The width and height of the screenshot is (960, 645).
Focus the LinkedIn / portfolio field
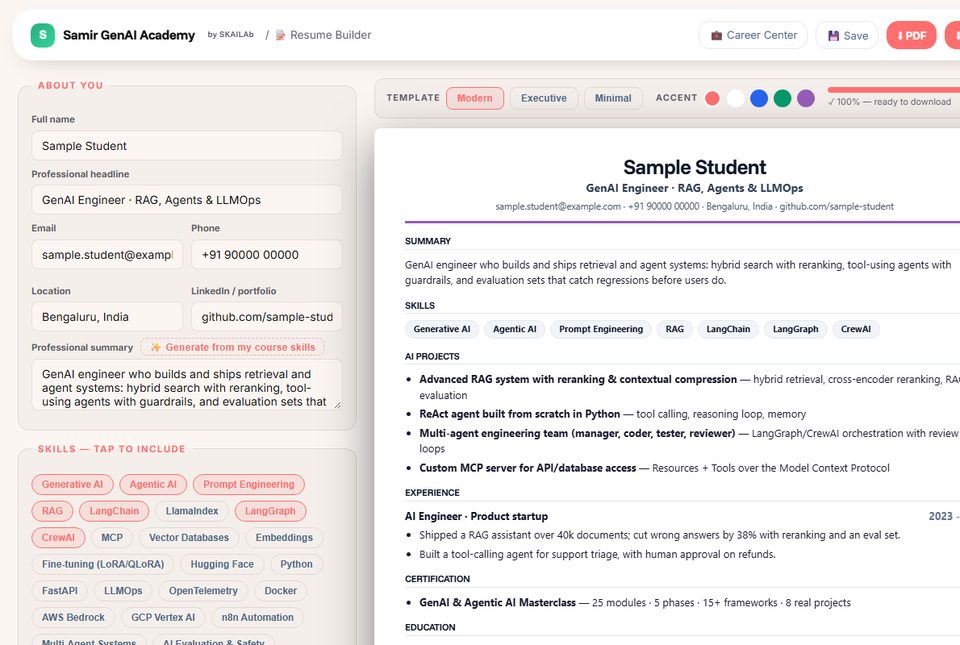point(266,316)
